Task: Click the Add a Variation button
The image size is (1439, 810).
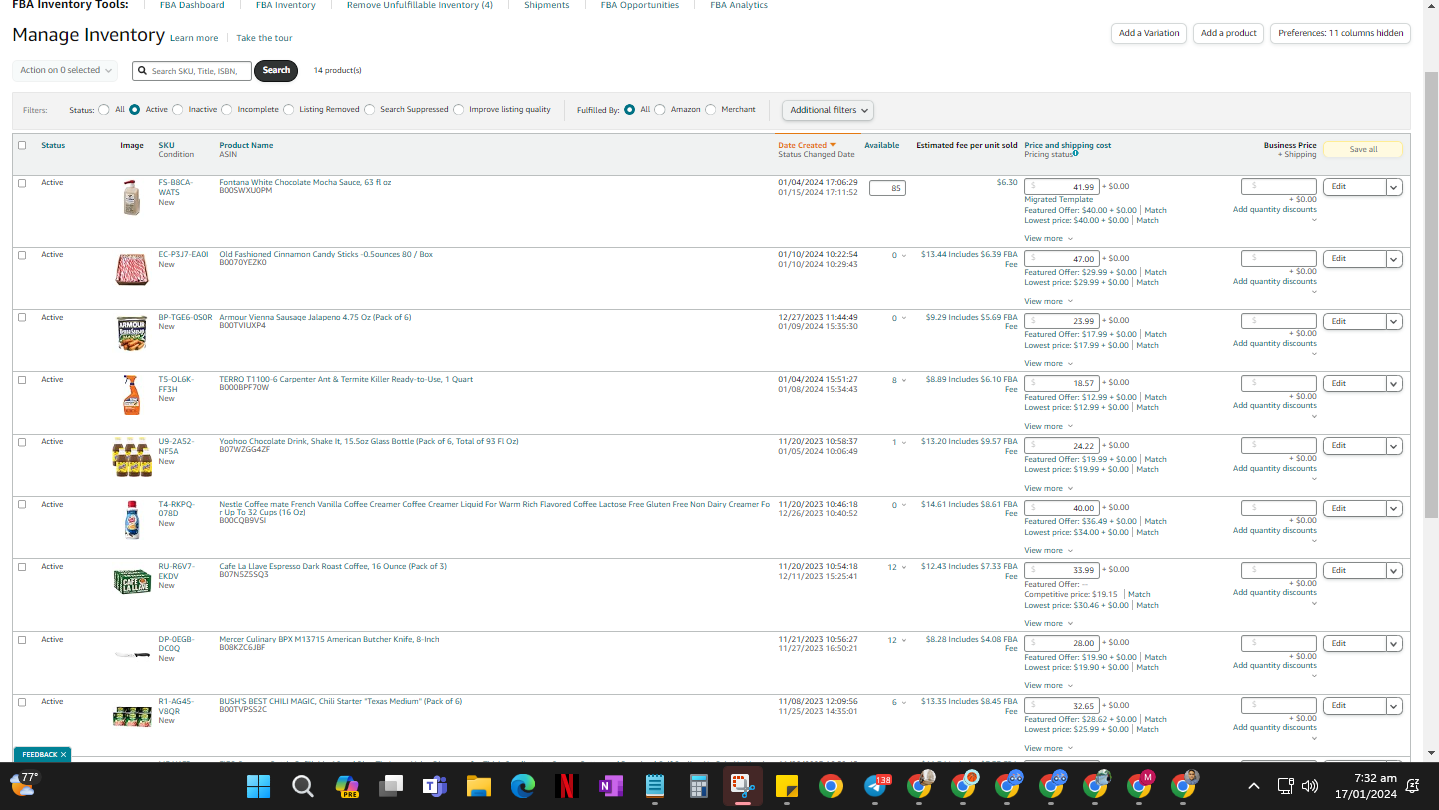Action: 1149,33
